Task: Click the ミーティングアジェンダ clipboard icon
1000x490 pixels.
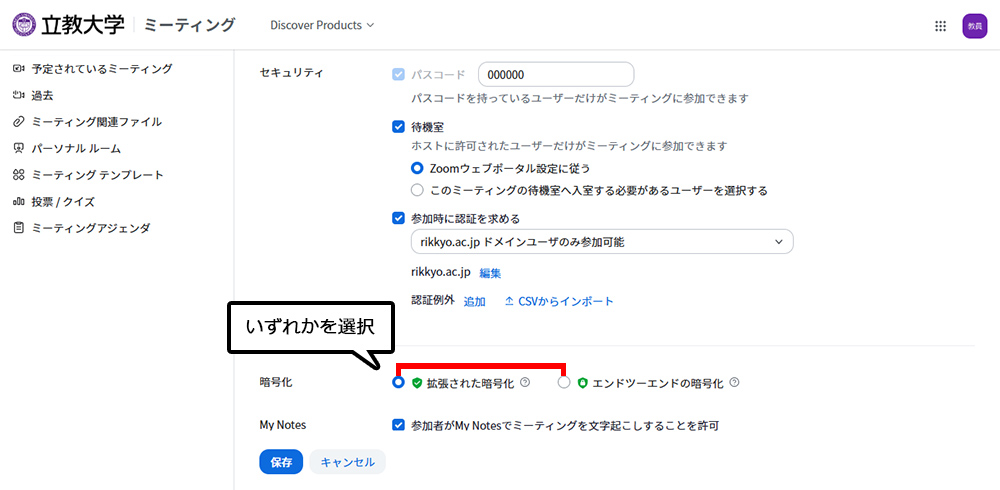Action: click(x=18, y=228)
